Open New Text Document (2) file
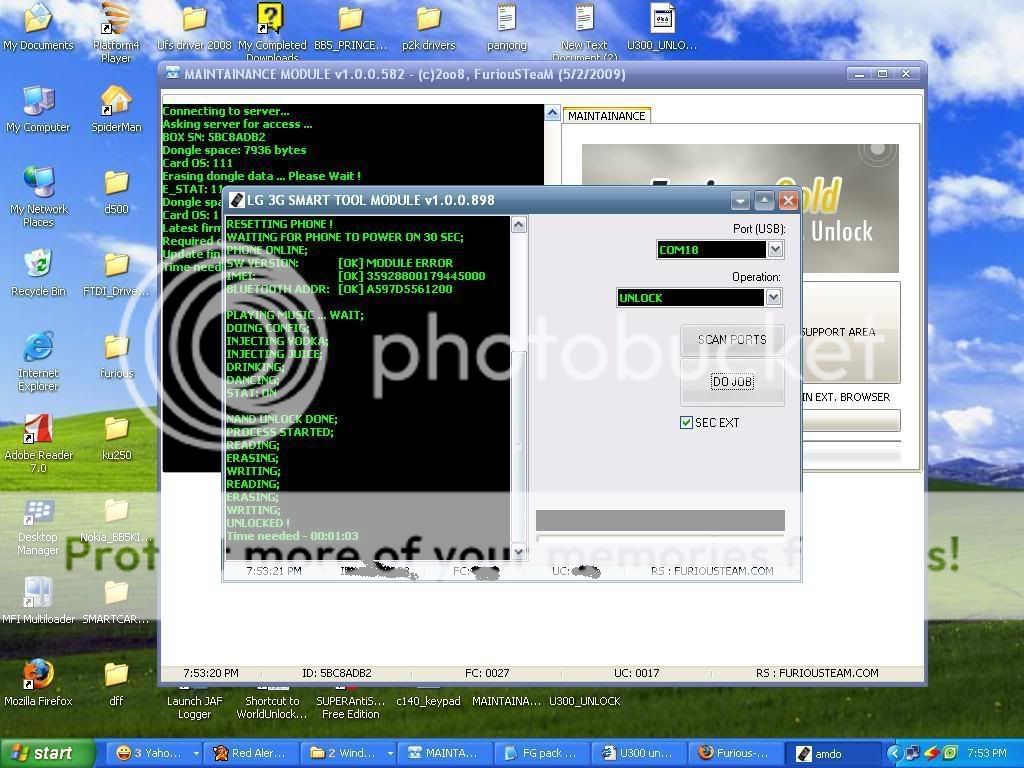This screenshot has height=768, width=1024. click(x=584, y=30)
